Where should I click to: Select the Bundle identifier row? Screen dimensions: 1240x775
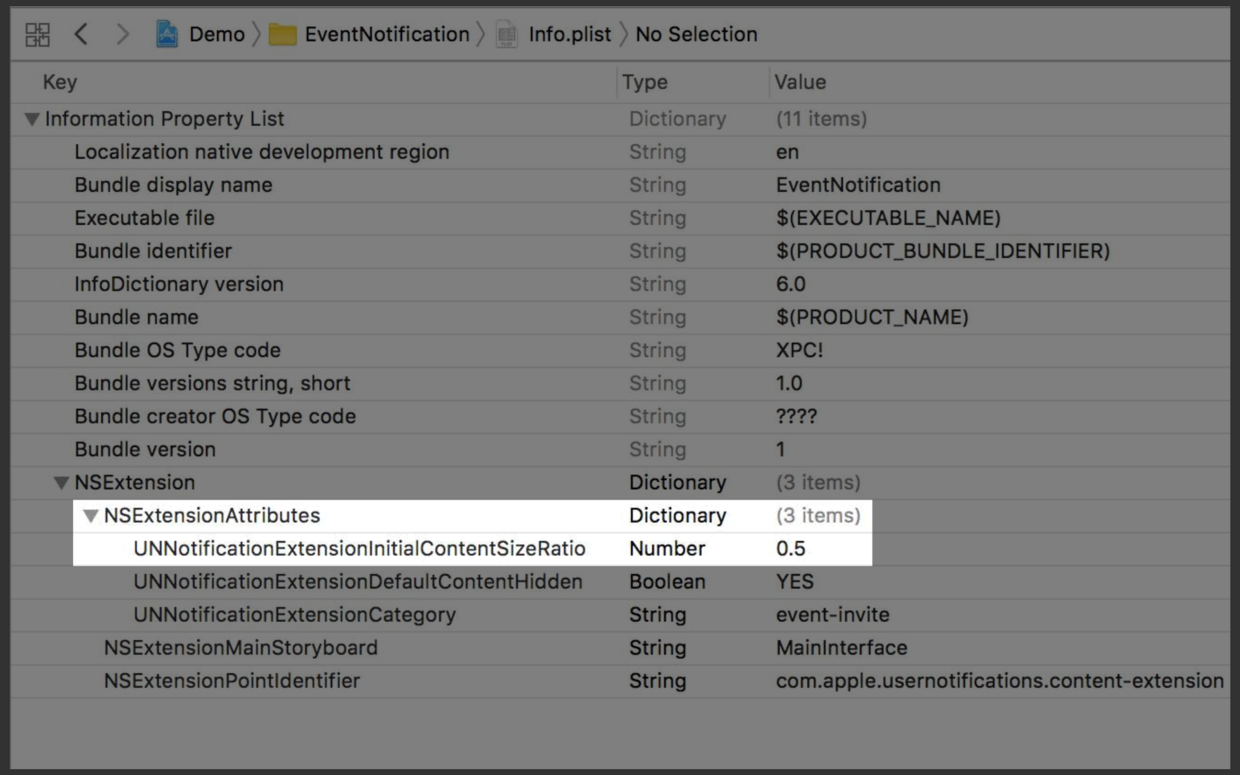coord(153,251)
